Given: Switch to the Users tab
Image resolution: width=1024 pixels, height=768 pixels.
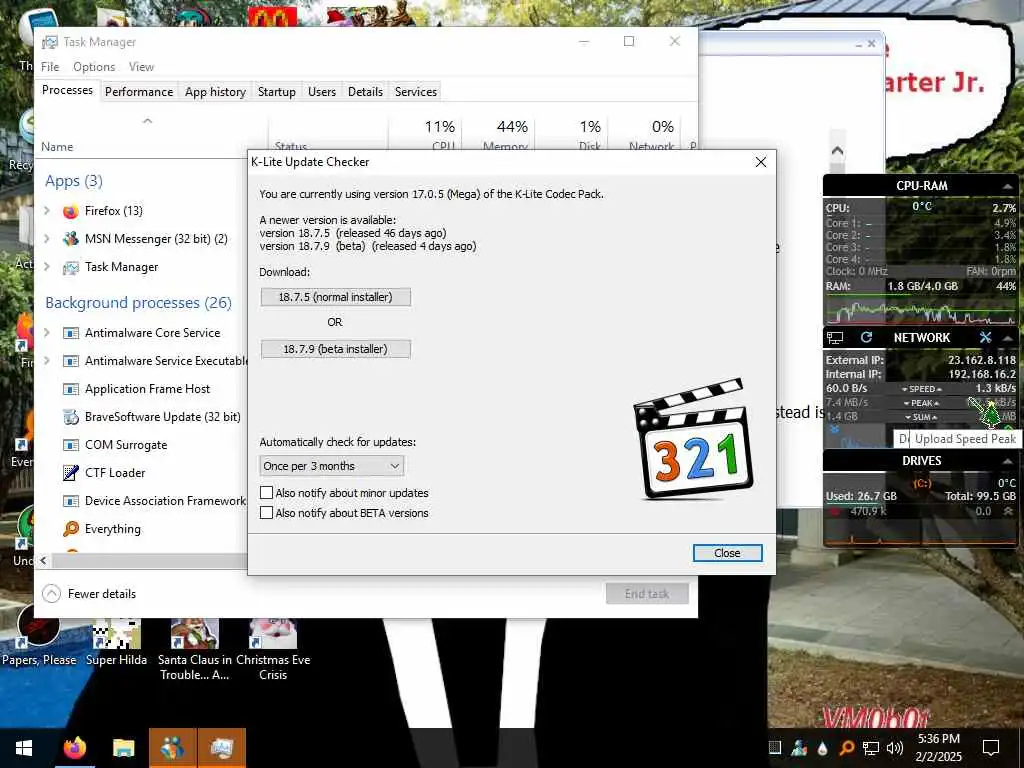Looking at the screenshot, I should click(x=322, y=92).
